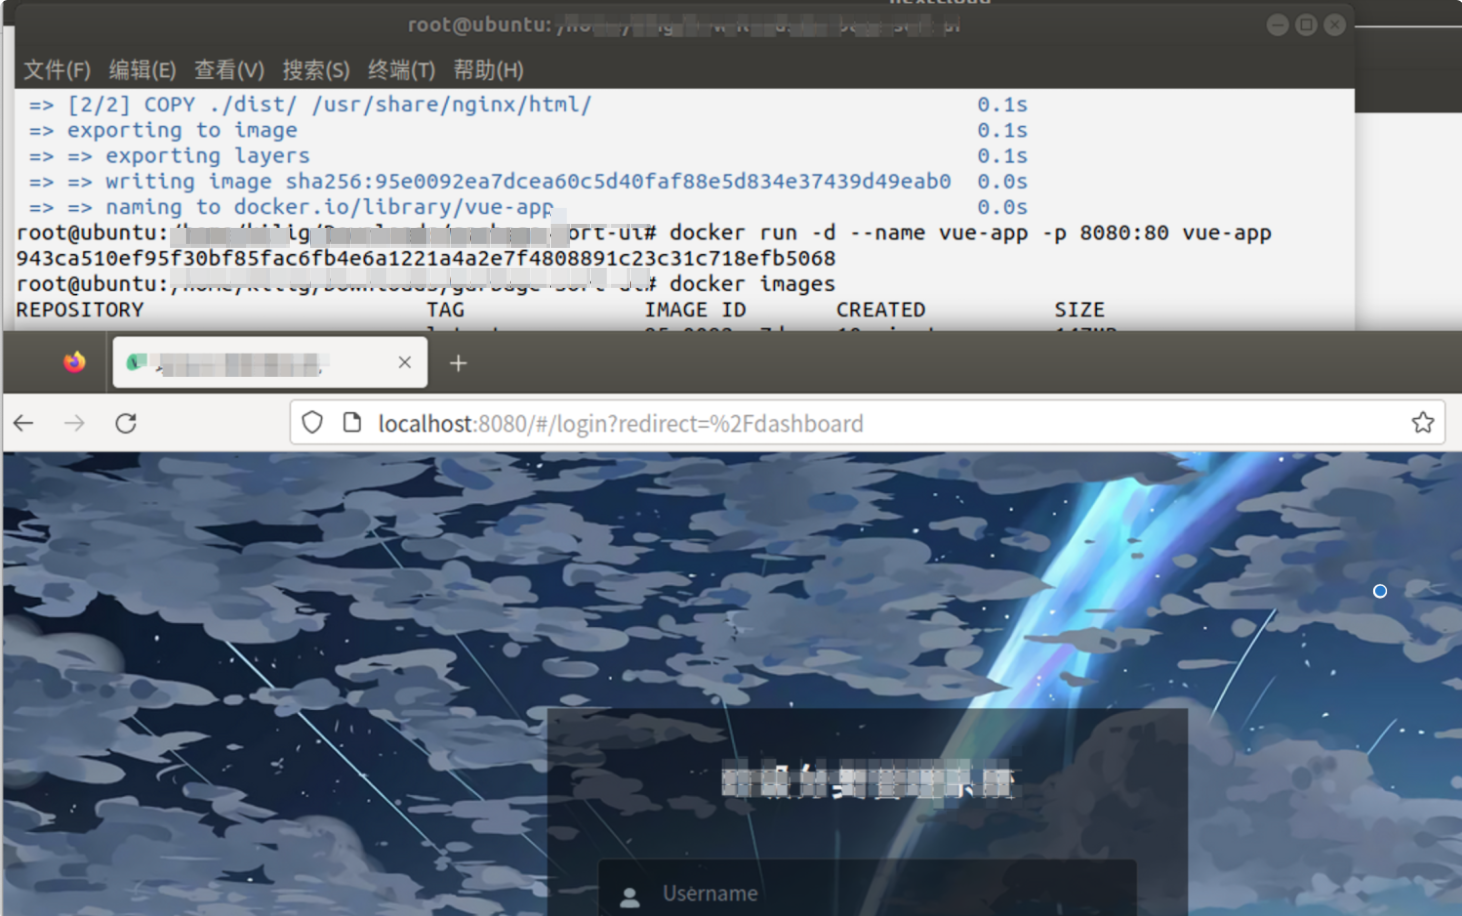This screenshot has height=916, width=1462.
Task: Navigate back using the back arrow
Action: (x=23, y=423)
